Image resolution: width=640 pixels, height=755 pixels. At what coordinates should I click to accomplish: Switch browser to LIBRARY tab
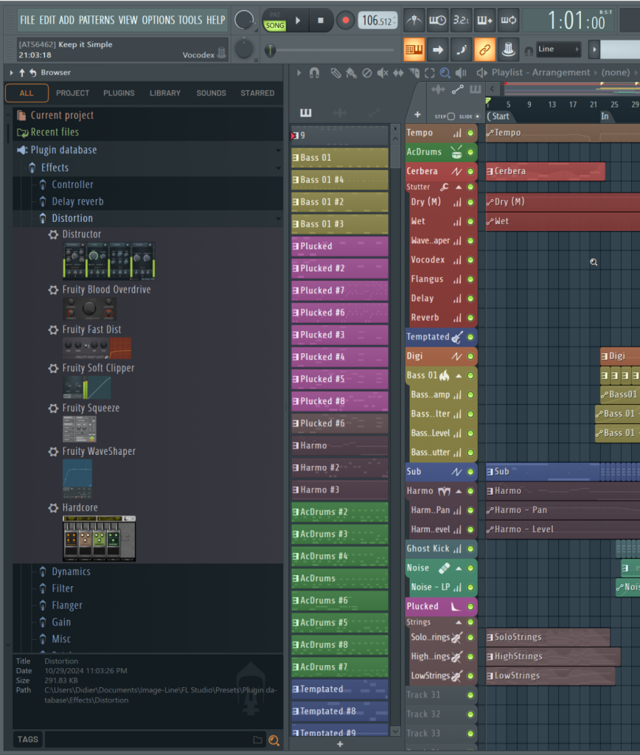click(x=165, y=93)
